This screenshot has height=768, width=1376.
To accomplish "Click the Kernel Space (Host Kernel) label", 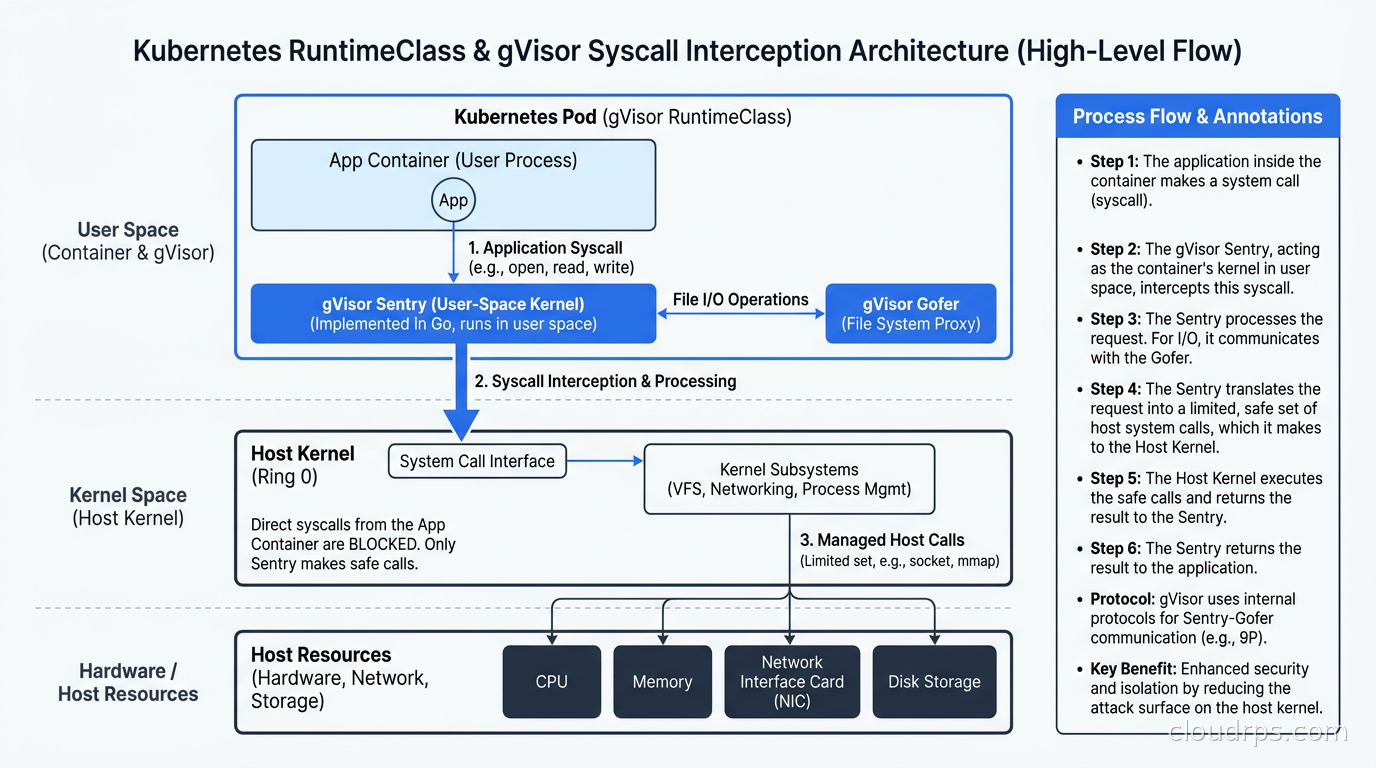I will point(128,506).
